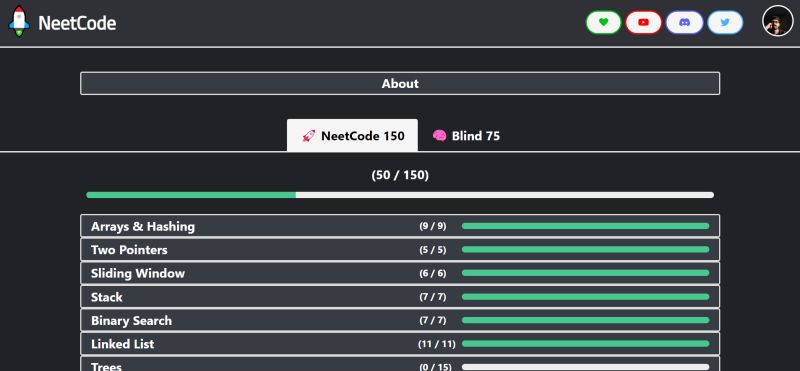Expand the Arrays & Hashing category

[400, 226]
